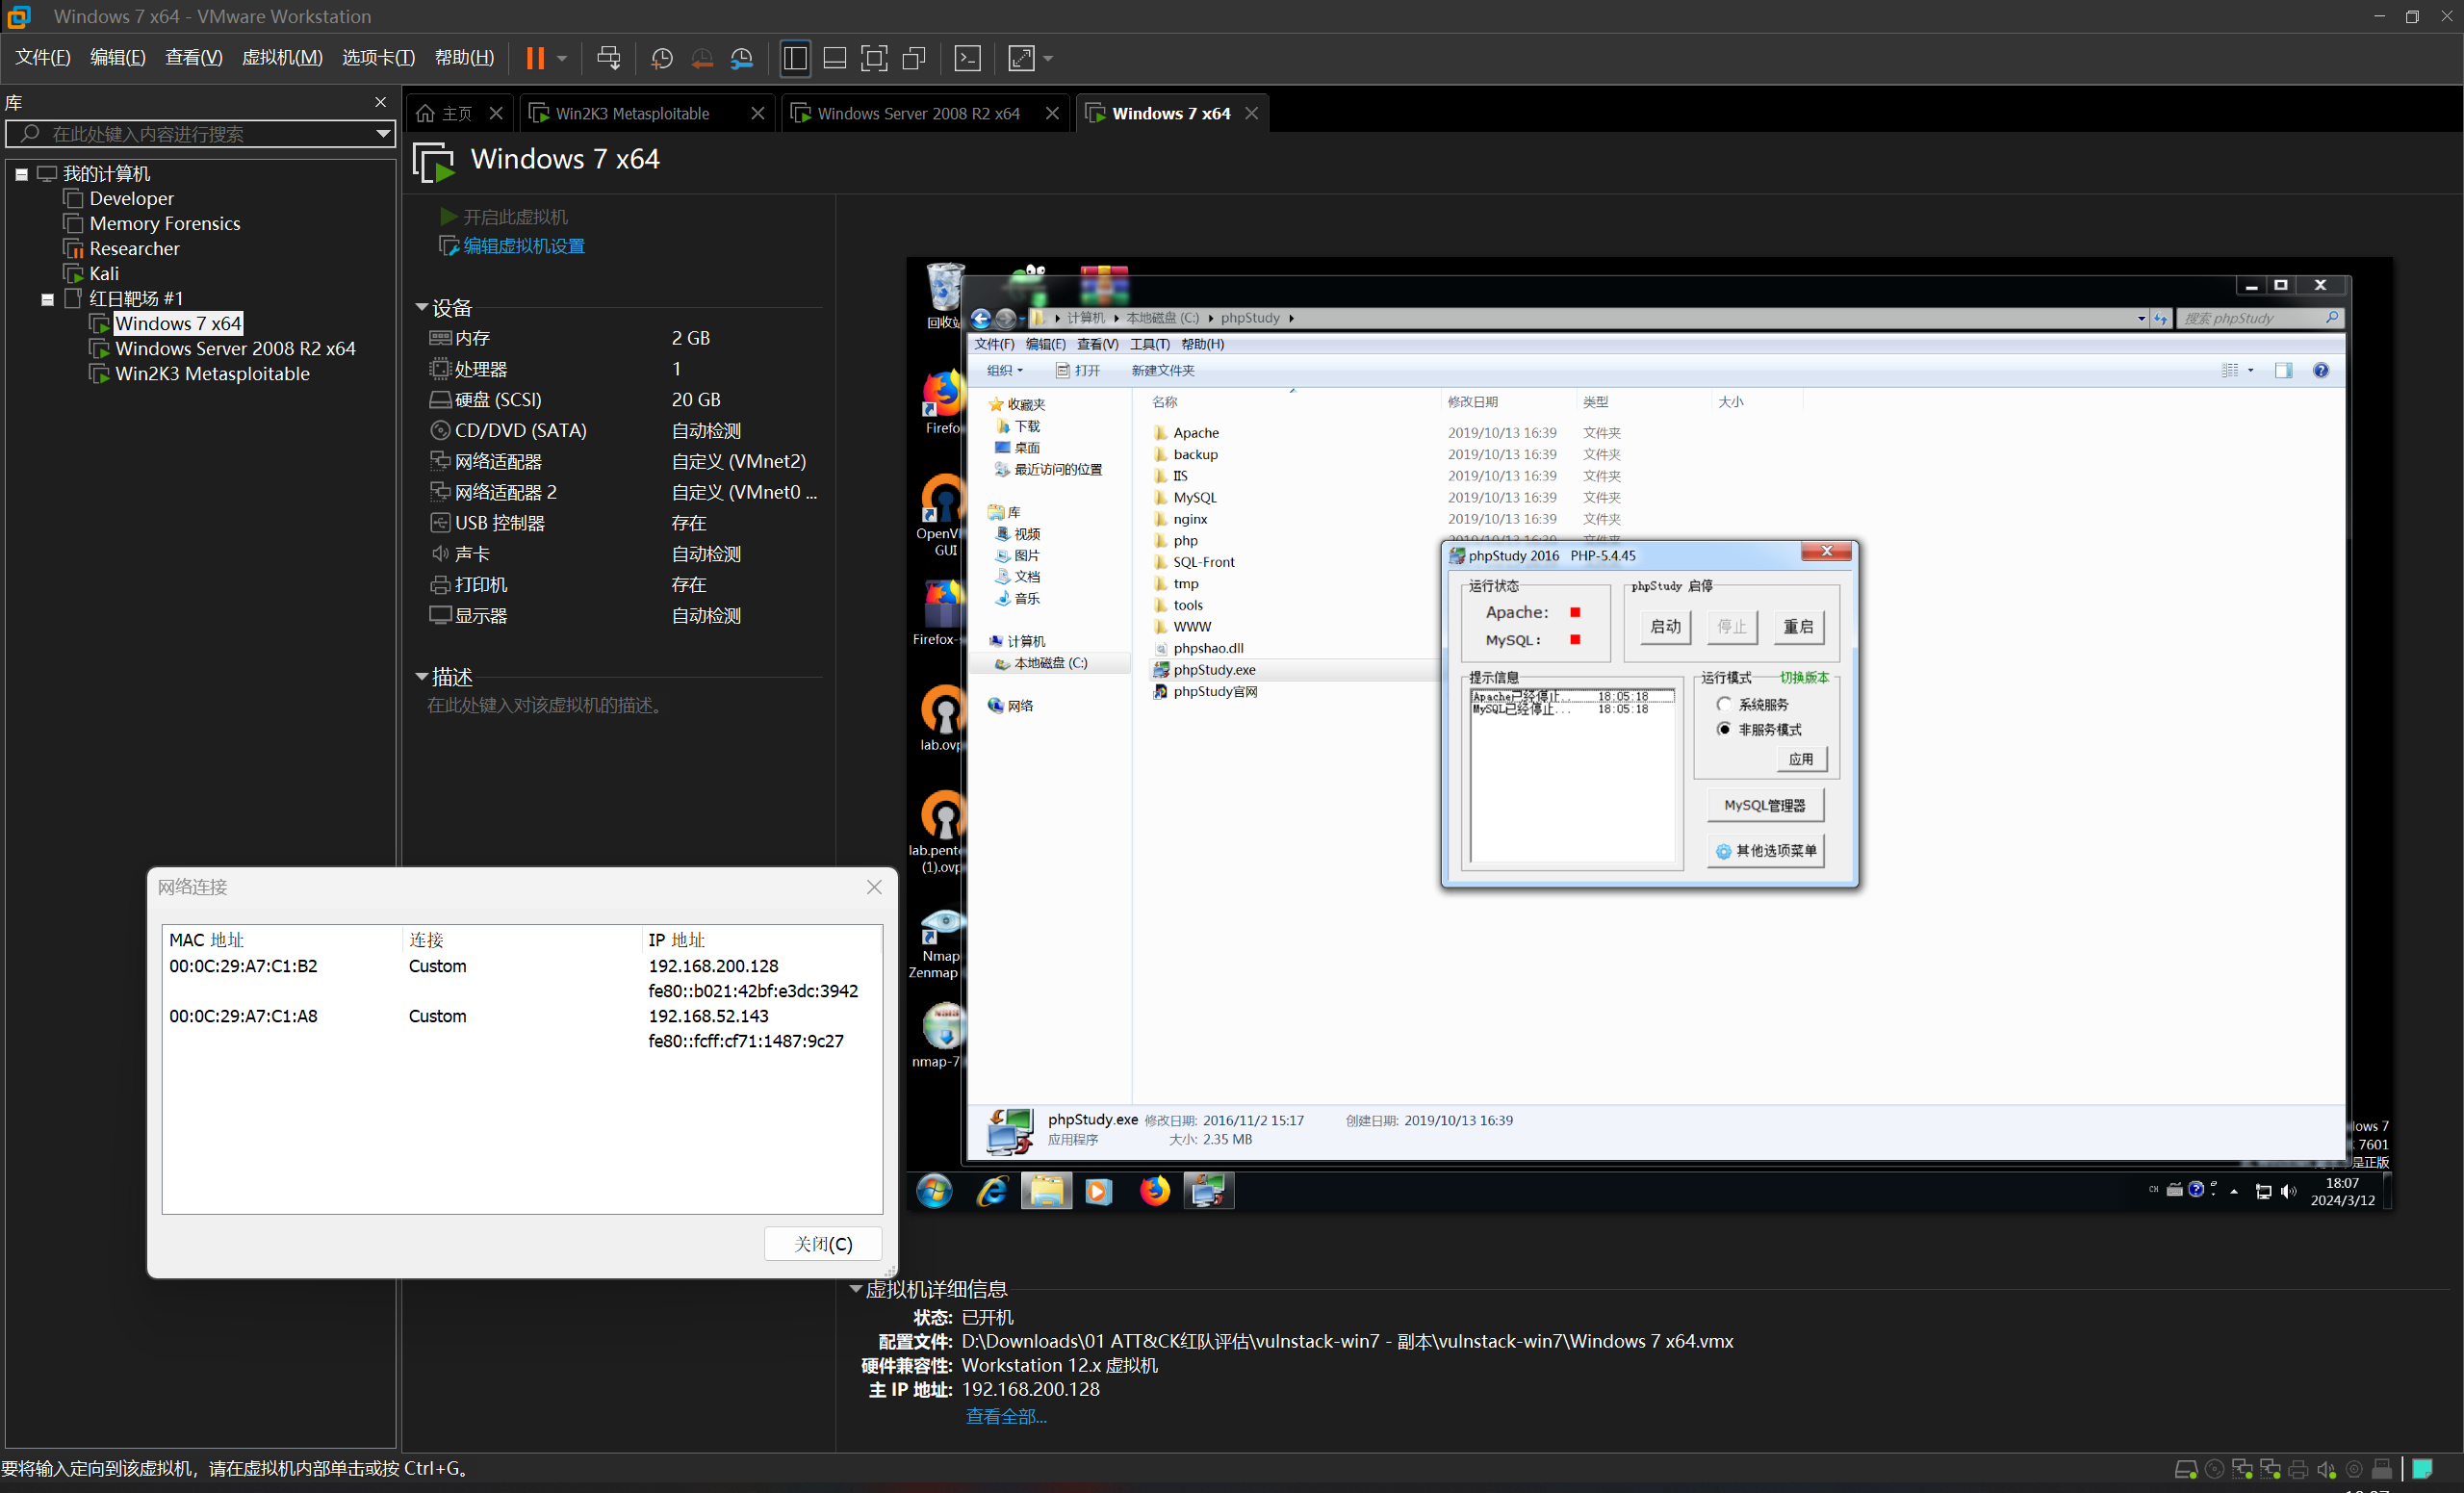Click the Explorer back arrow in phpStudy folder window

tap(981, 318)
